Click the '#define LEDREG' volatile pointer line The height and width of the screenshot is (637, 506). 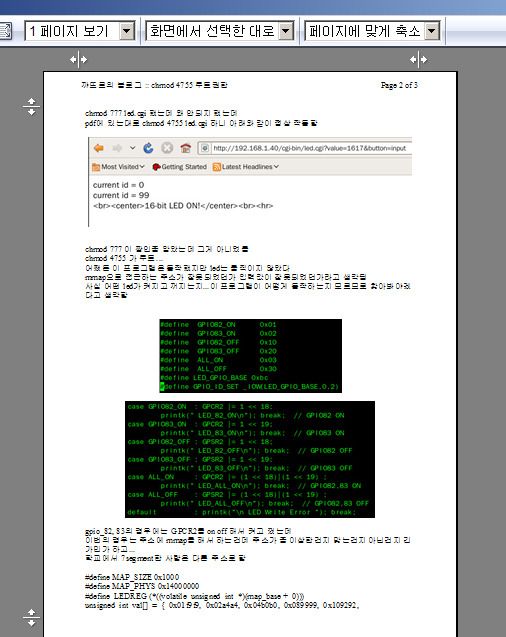click(x=195, y=596)
